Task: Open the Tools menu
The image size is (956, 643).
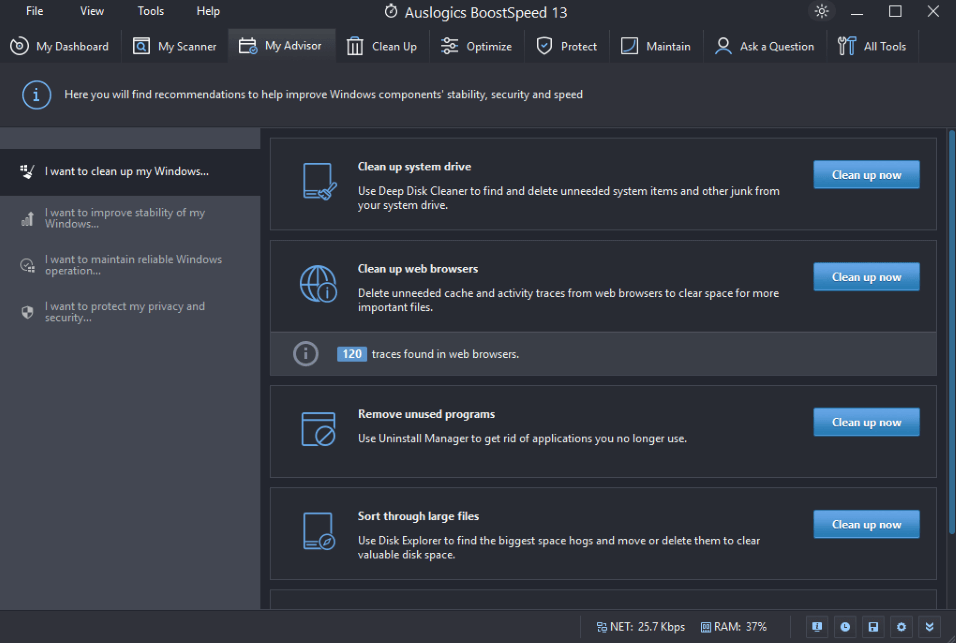Action: click(x=151, y=11)
